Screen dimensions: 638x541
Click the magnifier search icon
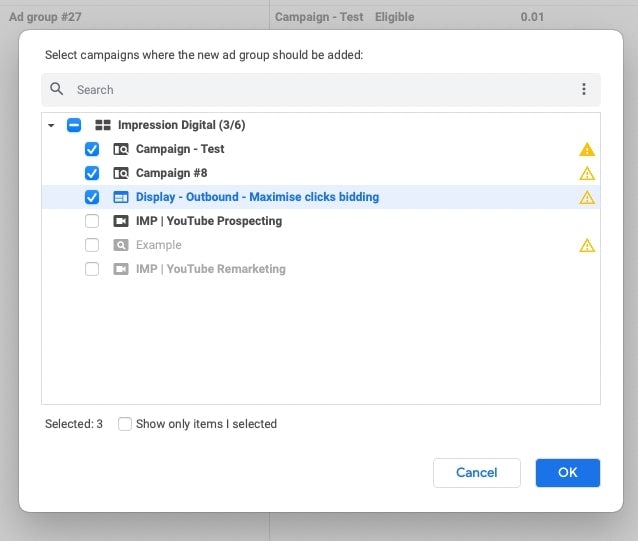click(x=57, y=89)
